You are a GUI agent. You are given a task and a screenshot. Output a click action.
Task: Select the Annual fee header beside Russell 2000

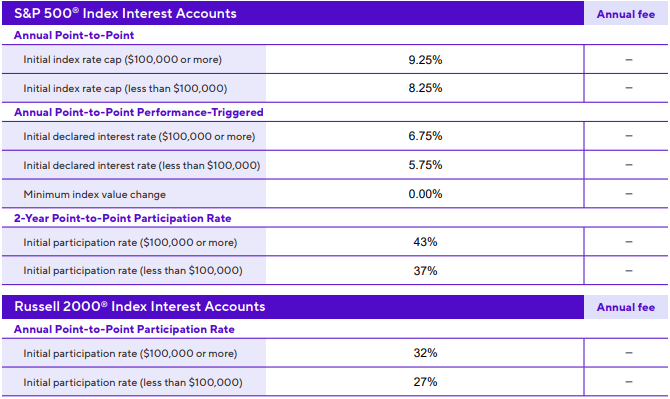point(626,307)
